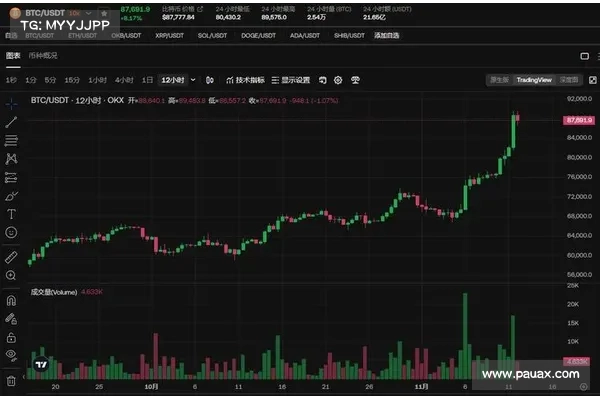The width and height of the screenshot is (600, 400).
Task: Open time axis settings gear at bottom right
Action: click(x=584, y=387)
